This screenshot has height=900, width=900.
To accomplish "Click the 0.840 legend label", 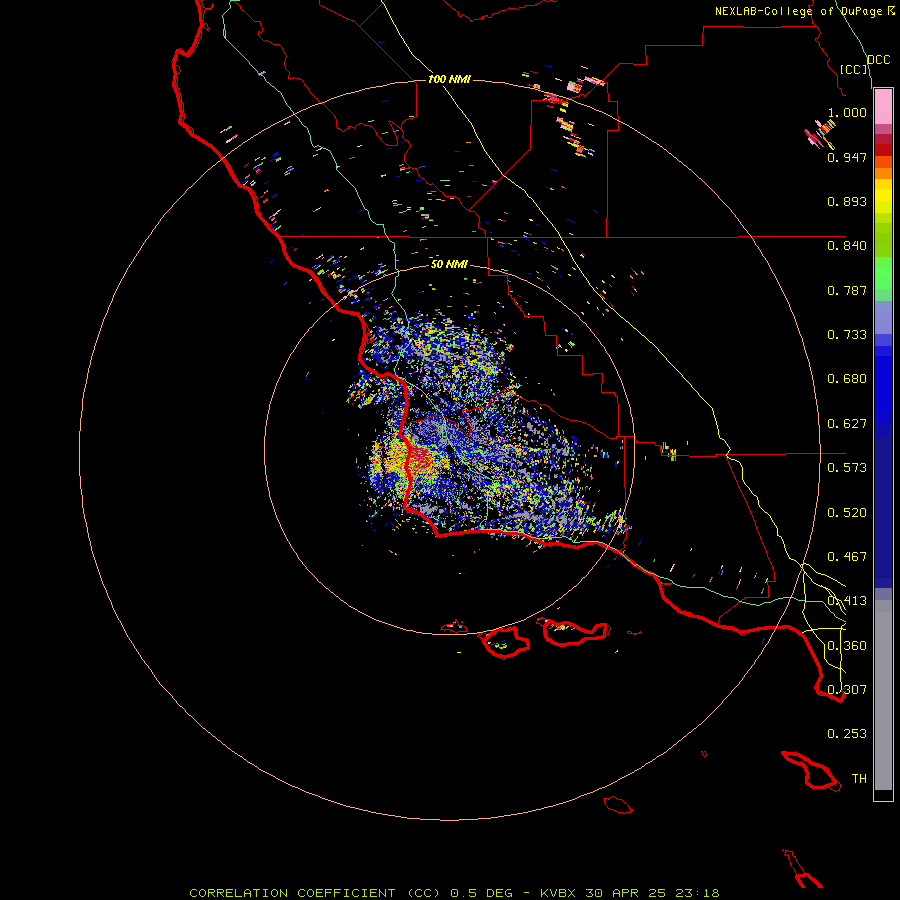I will (x=847, y=246).
